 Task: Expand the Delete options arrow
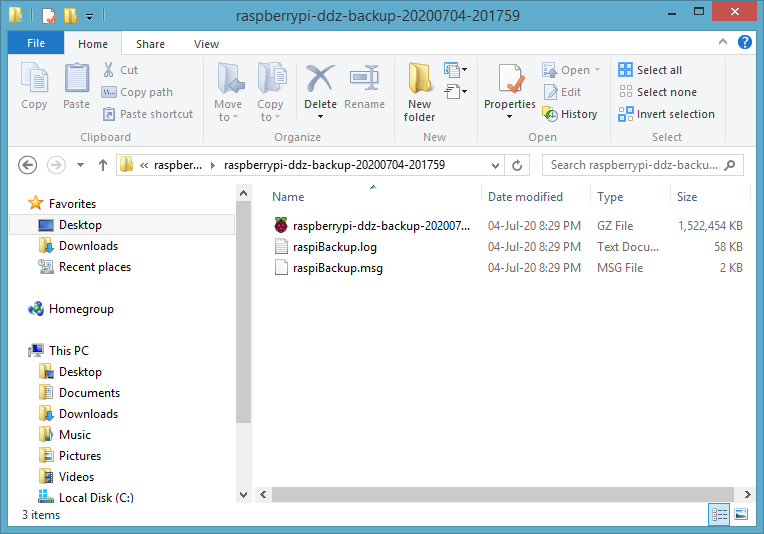[320, 117]
